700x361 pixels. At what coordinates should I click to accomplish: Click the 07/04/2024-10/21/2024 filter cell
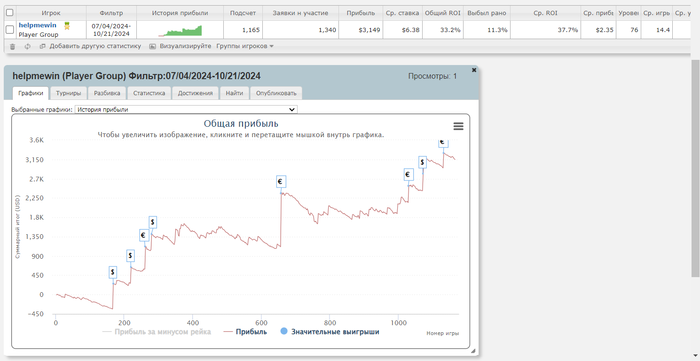(x=111, y=30)
